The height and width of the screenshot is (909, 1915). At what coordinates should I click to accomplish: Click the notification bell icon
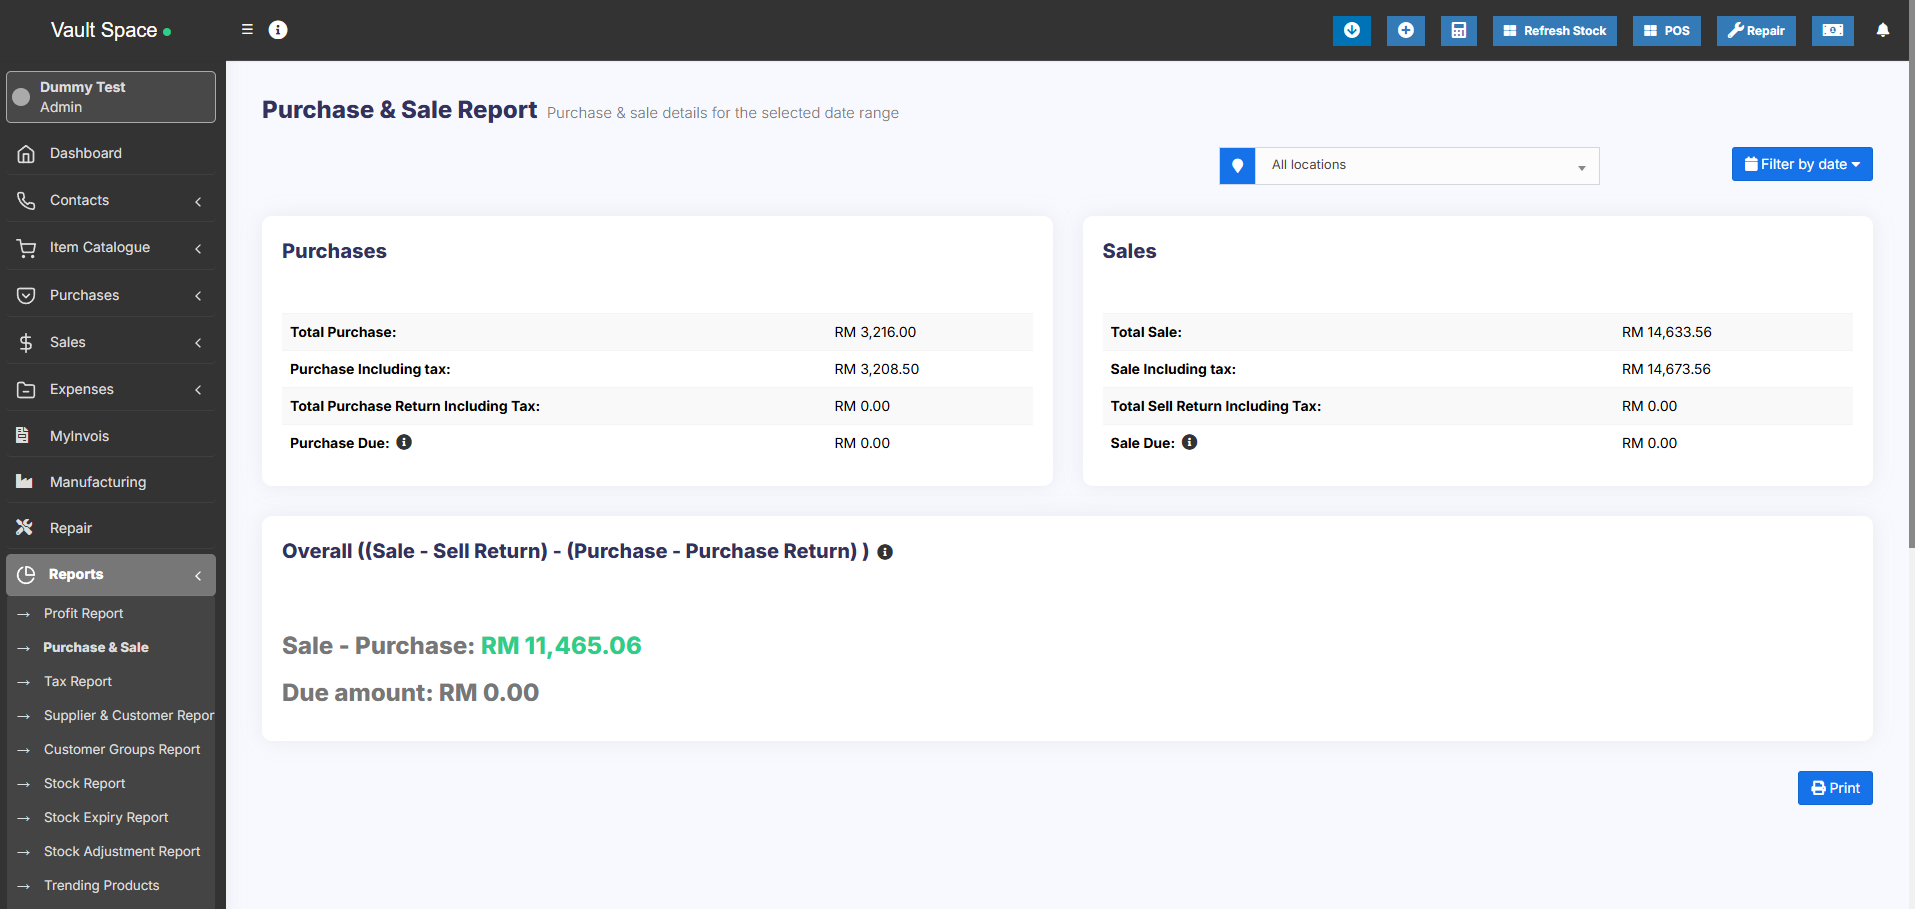click(1882, 30)
